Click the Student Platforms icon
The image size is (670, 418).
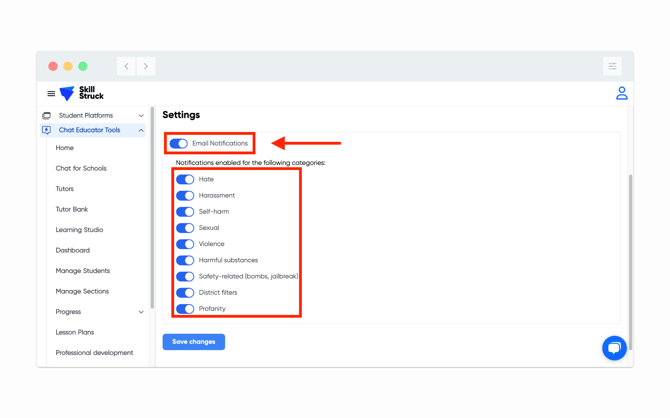point(47,116)
